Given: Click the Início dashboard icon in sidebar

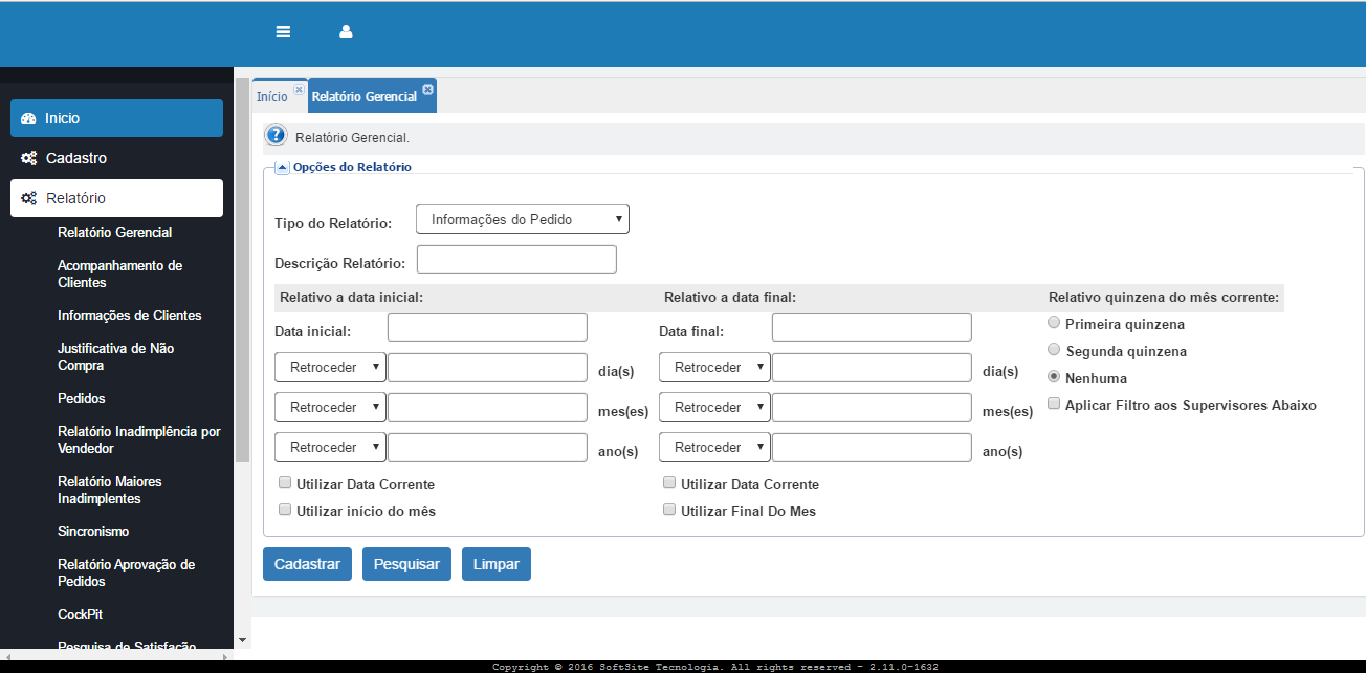Looking at the screenshot, I should click(29, 118).
